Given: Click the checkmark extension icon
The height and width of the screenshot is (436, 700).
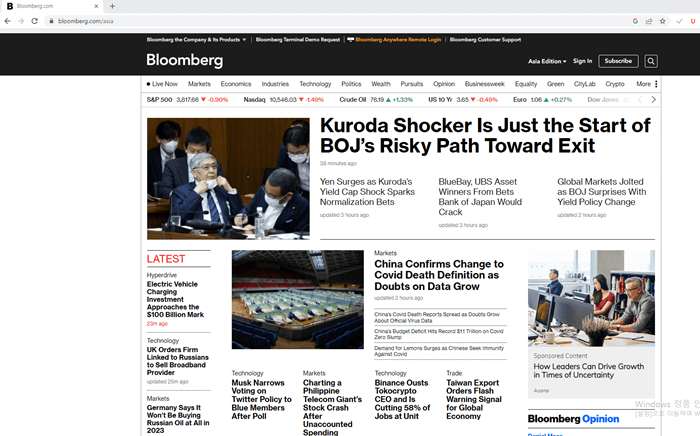Looking at the screenshot, I should click(x=679, y=21).
